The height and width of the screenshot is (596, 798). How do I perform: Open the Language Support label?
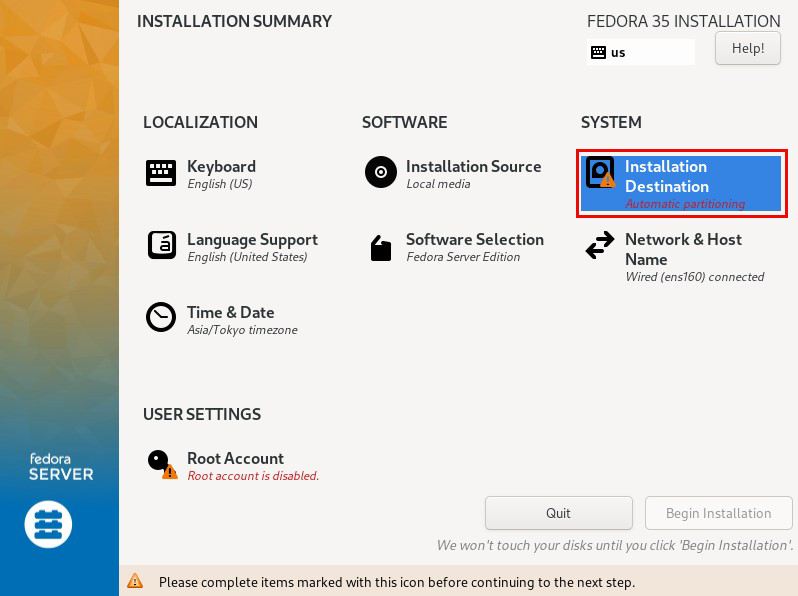point(252,240)
